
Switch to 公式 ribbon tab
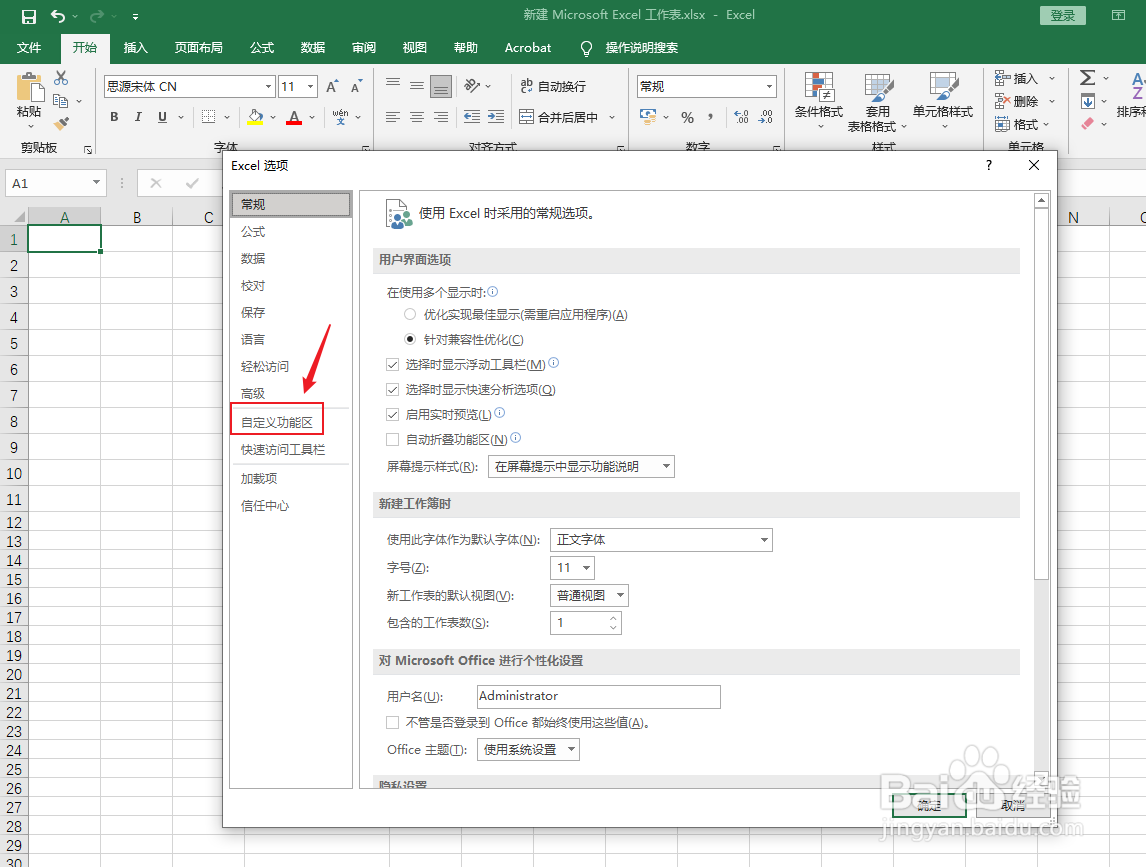[262, 48]
